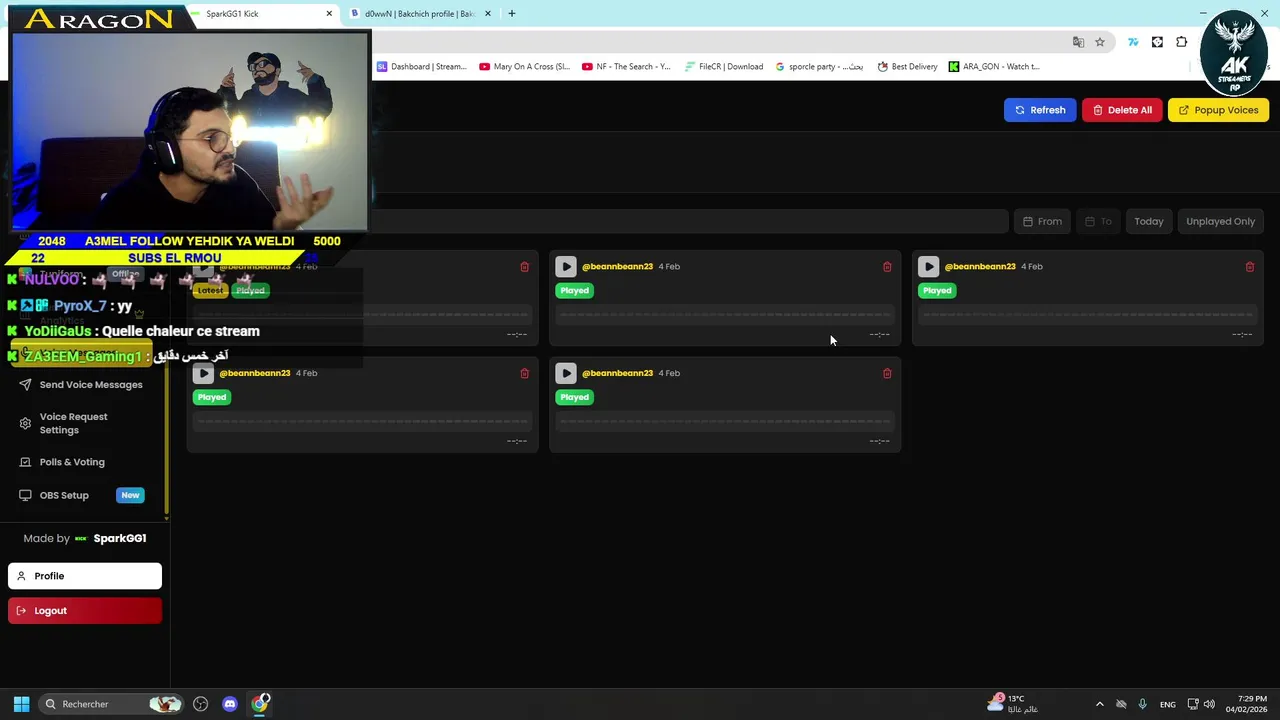Click the Played badge in the bottom-middle card

click(x=574, y=397)
